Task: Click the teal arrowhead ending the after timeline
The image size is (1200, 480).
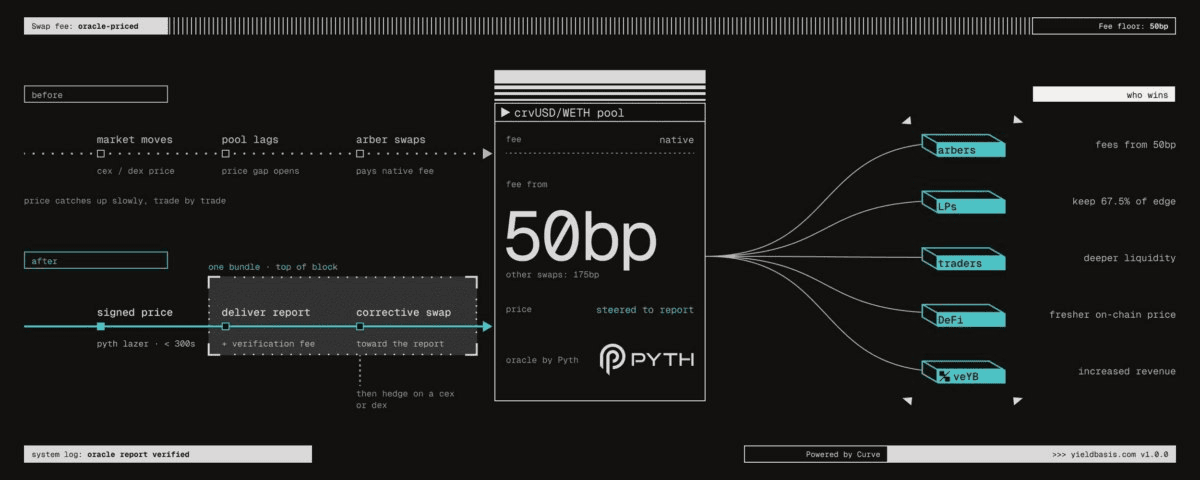Action: click(487, 327)
